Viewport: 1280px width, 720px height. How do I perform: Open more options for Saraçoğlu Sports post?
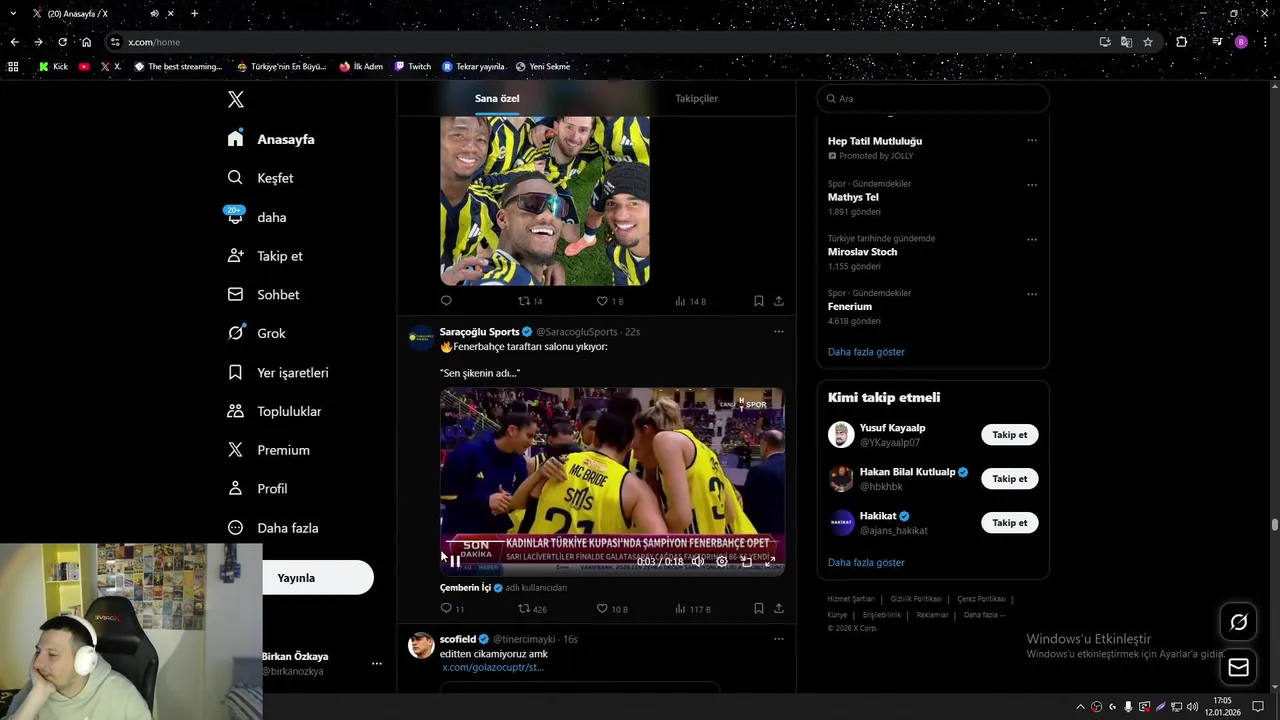click(778, 332)
